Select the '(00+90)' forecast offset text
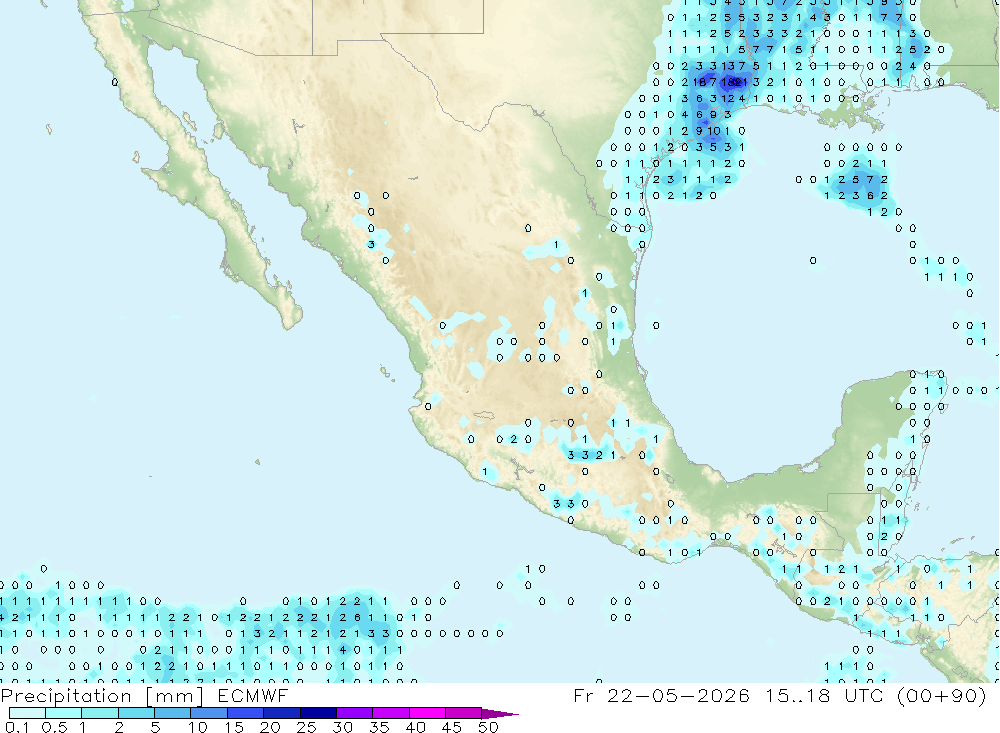This screenshot has width=1000, height=733. coord(942,695)
